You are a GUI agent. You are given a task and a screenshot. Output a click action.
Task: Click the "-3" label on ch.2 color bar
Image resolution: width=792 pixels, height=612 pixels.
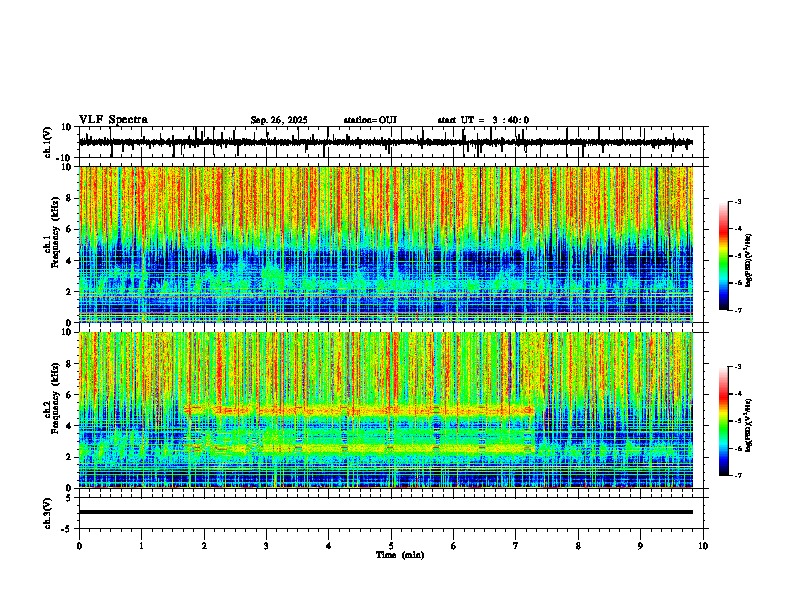point(738,367)
